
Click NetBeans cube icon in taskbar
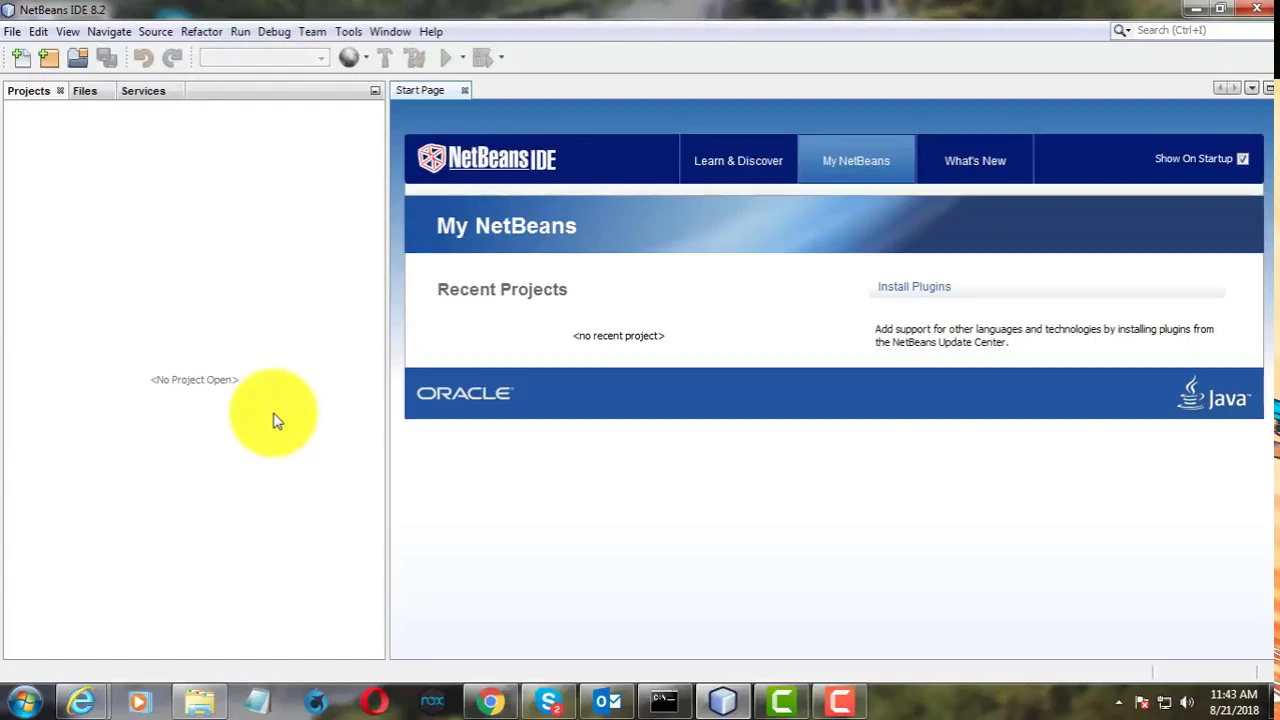(x=722, y=701)
